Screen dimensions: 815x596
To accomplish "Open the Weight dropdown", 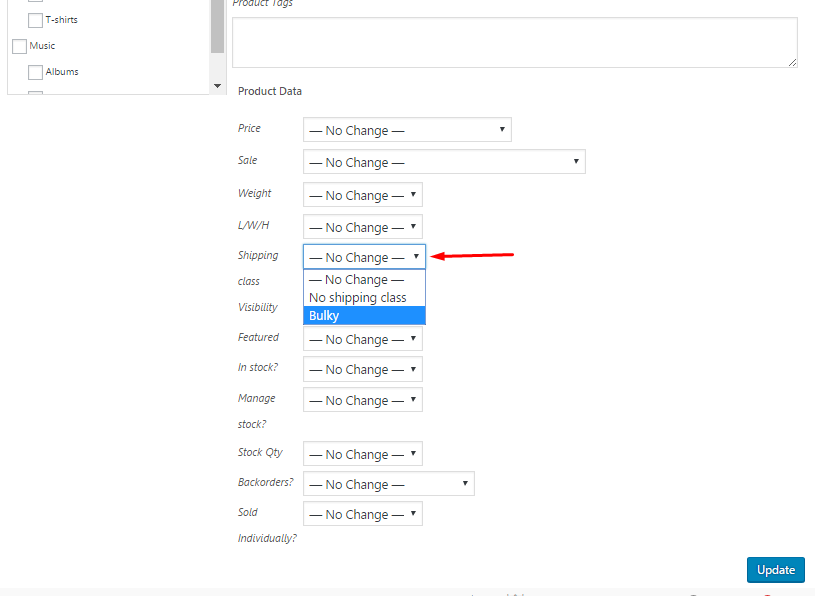I will pos(362,195).
